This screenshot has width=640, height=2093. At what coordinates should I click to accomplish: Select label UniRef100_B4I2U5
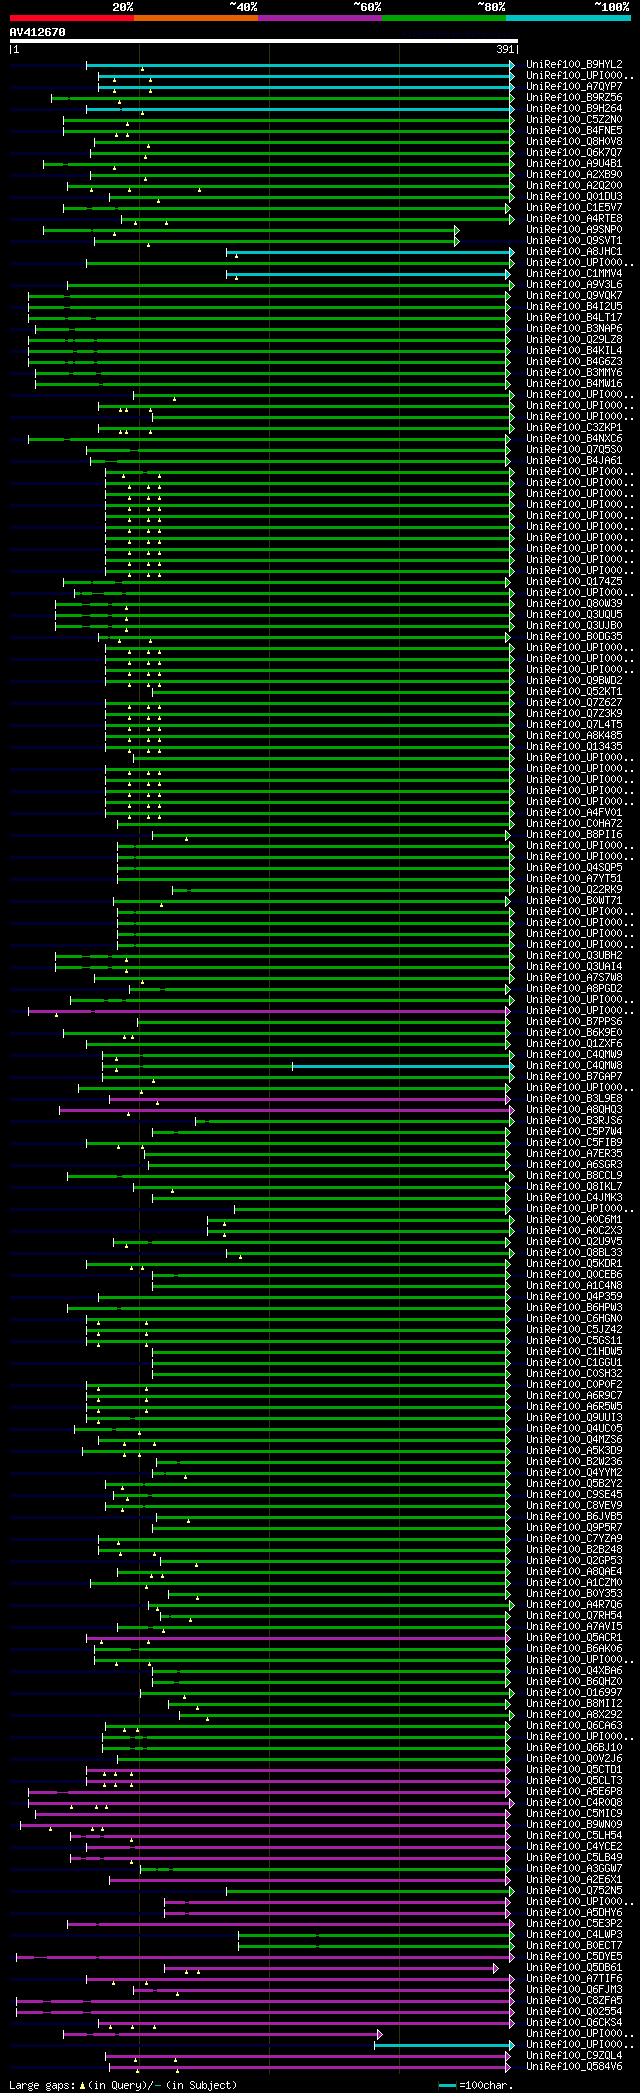[574, 307]
